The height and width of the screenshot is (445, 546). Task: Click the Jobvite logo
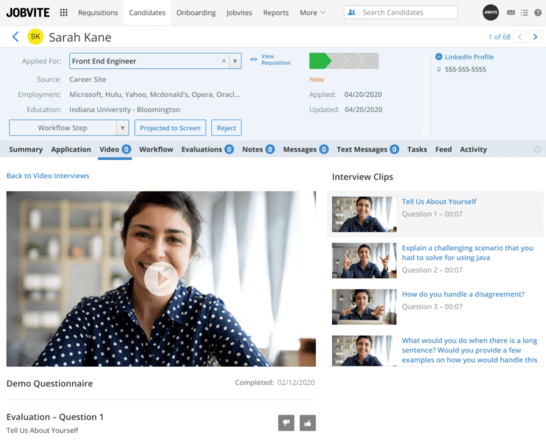pos(28,13)
